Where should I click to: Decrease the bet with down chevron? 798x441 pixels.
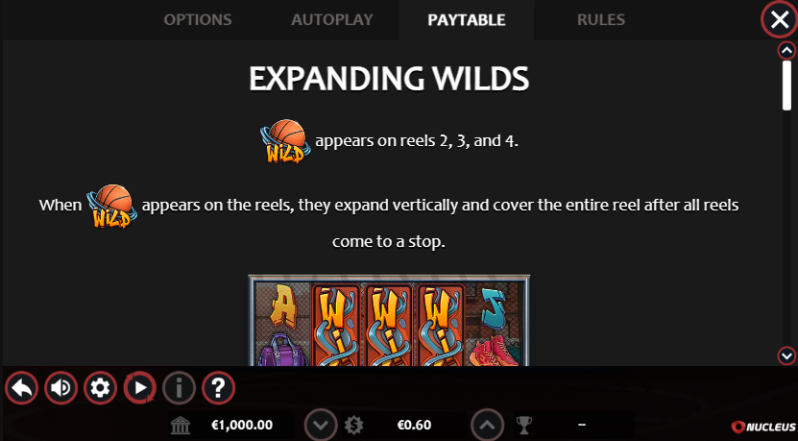click(x=321, y=425)
